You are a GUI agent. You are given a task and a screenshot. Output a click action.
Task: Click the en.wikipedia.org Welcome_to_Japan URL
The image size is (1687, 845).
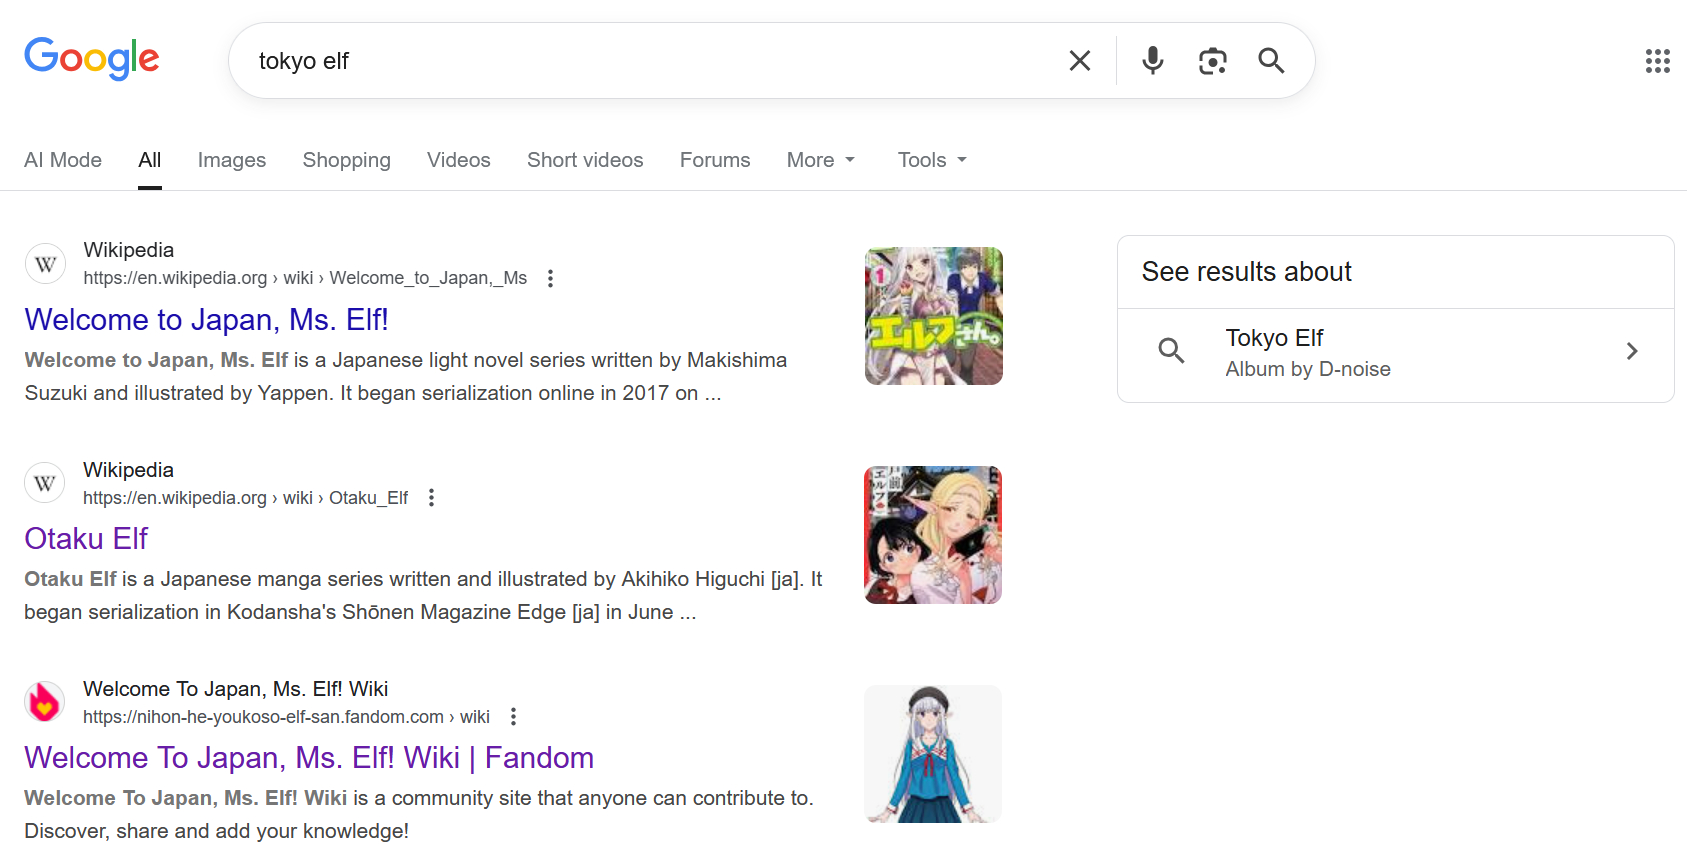(305, 278)
